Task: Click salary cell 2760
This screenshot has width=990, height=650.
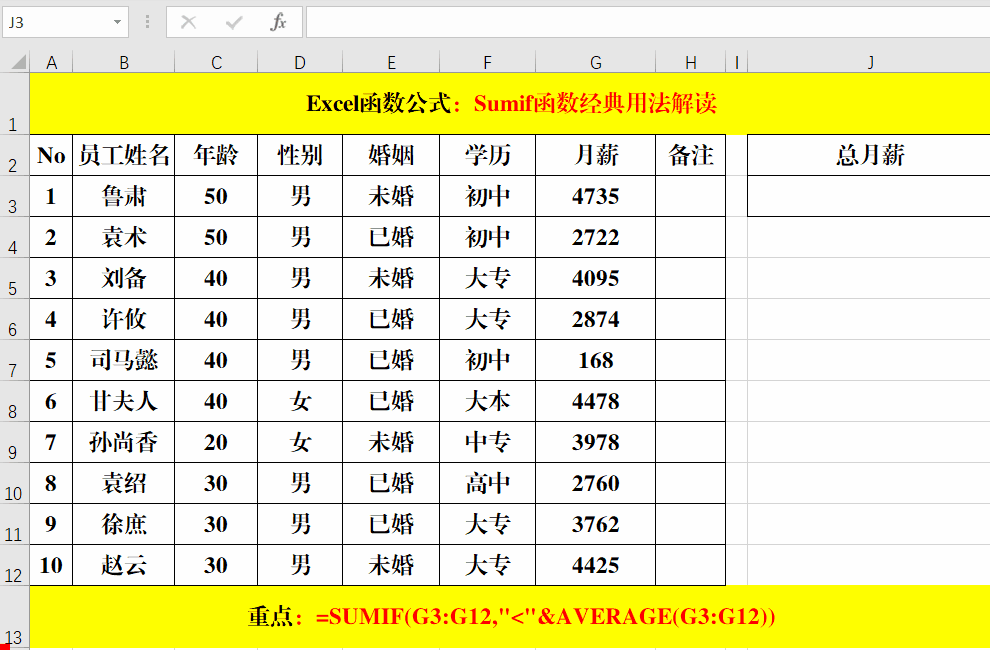Action: (x=595, y=484)
